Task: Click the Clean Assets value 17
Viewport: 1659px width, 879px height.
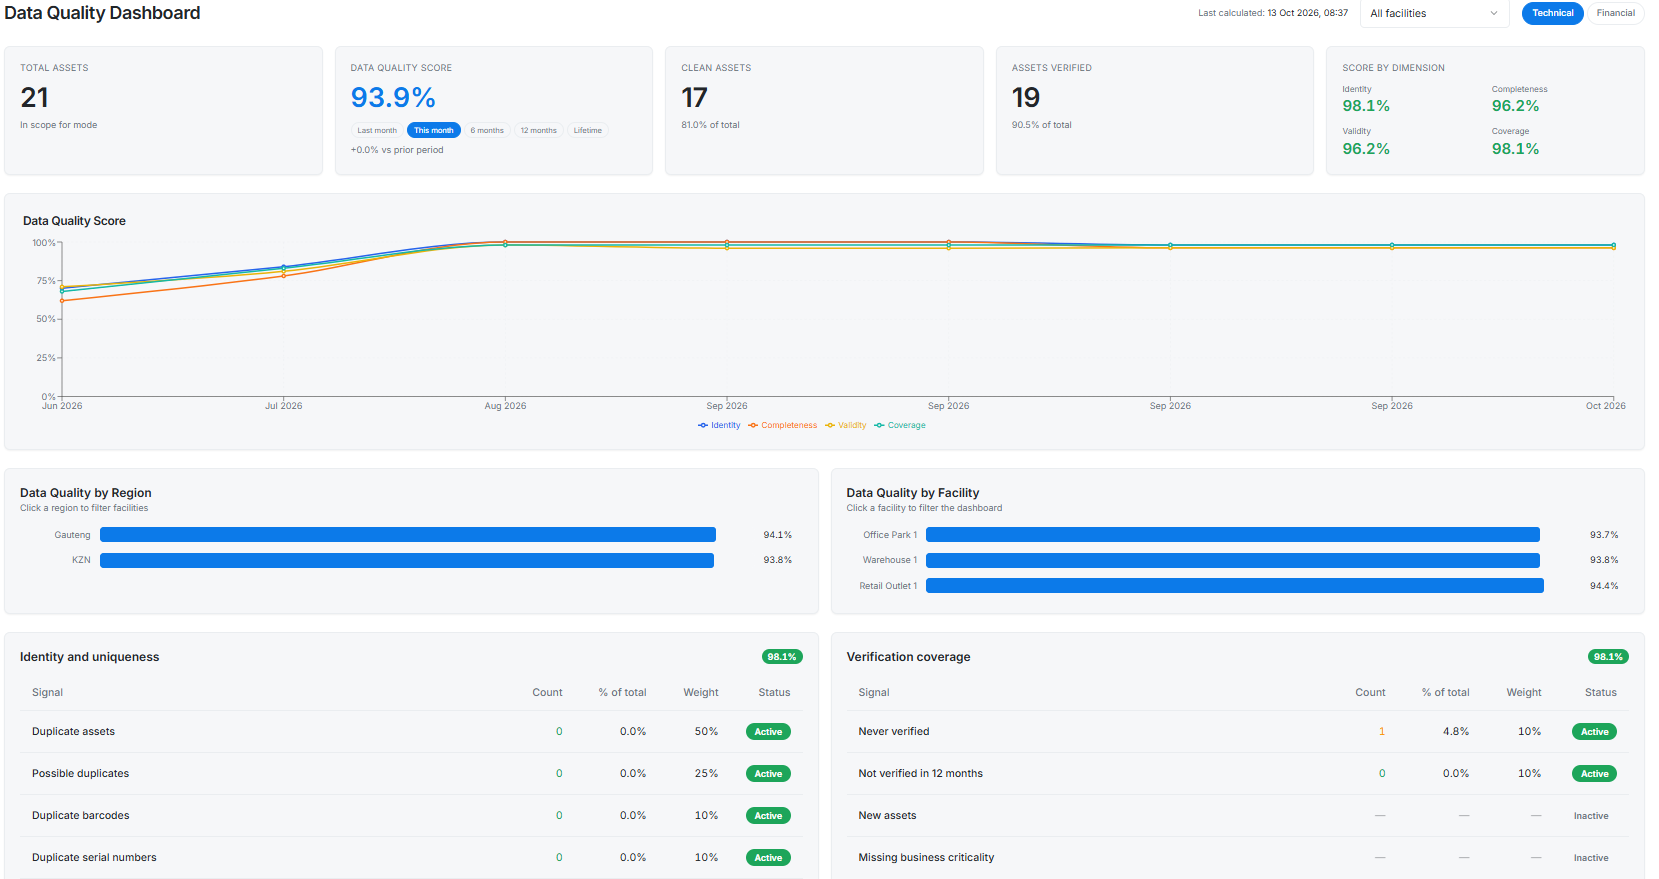Action: (694, 98)
